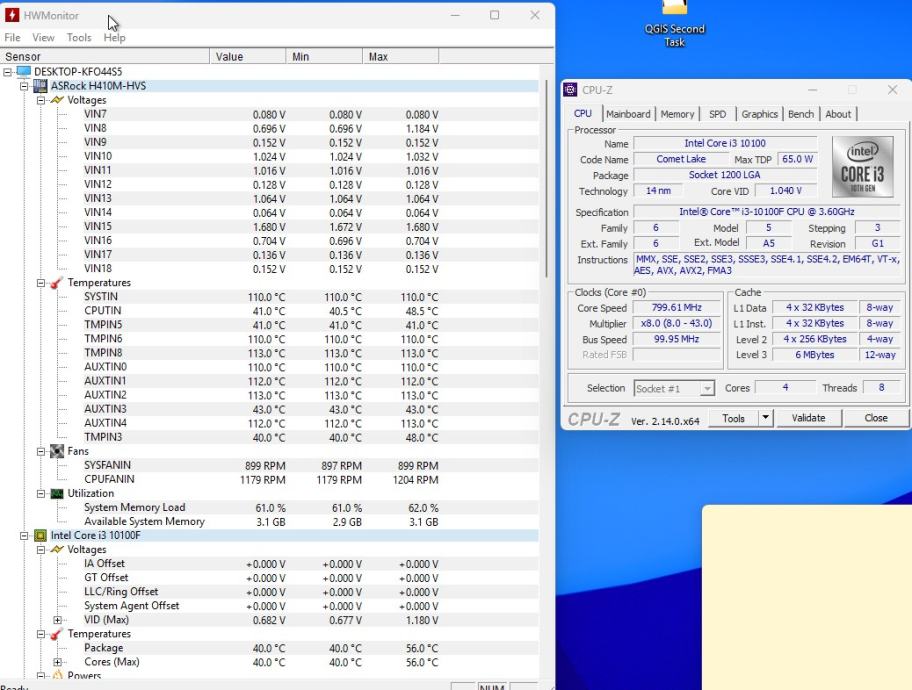
Task: Click the motherboard Temperatures thermometer icon
Action: pyautogui.click(x=57, y=283)
